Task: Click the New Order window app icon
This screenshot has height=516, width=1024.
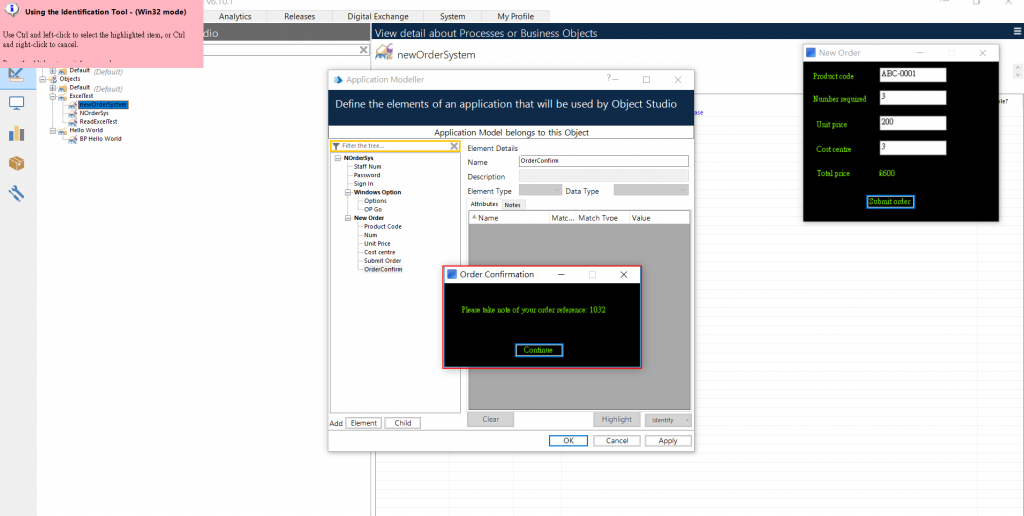Action: pyautogui.click(x=810, y=53)
